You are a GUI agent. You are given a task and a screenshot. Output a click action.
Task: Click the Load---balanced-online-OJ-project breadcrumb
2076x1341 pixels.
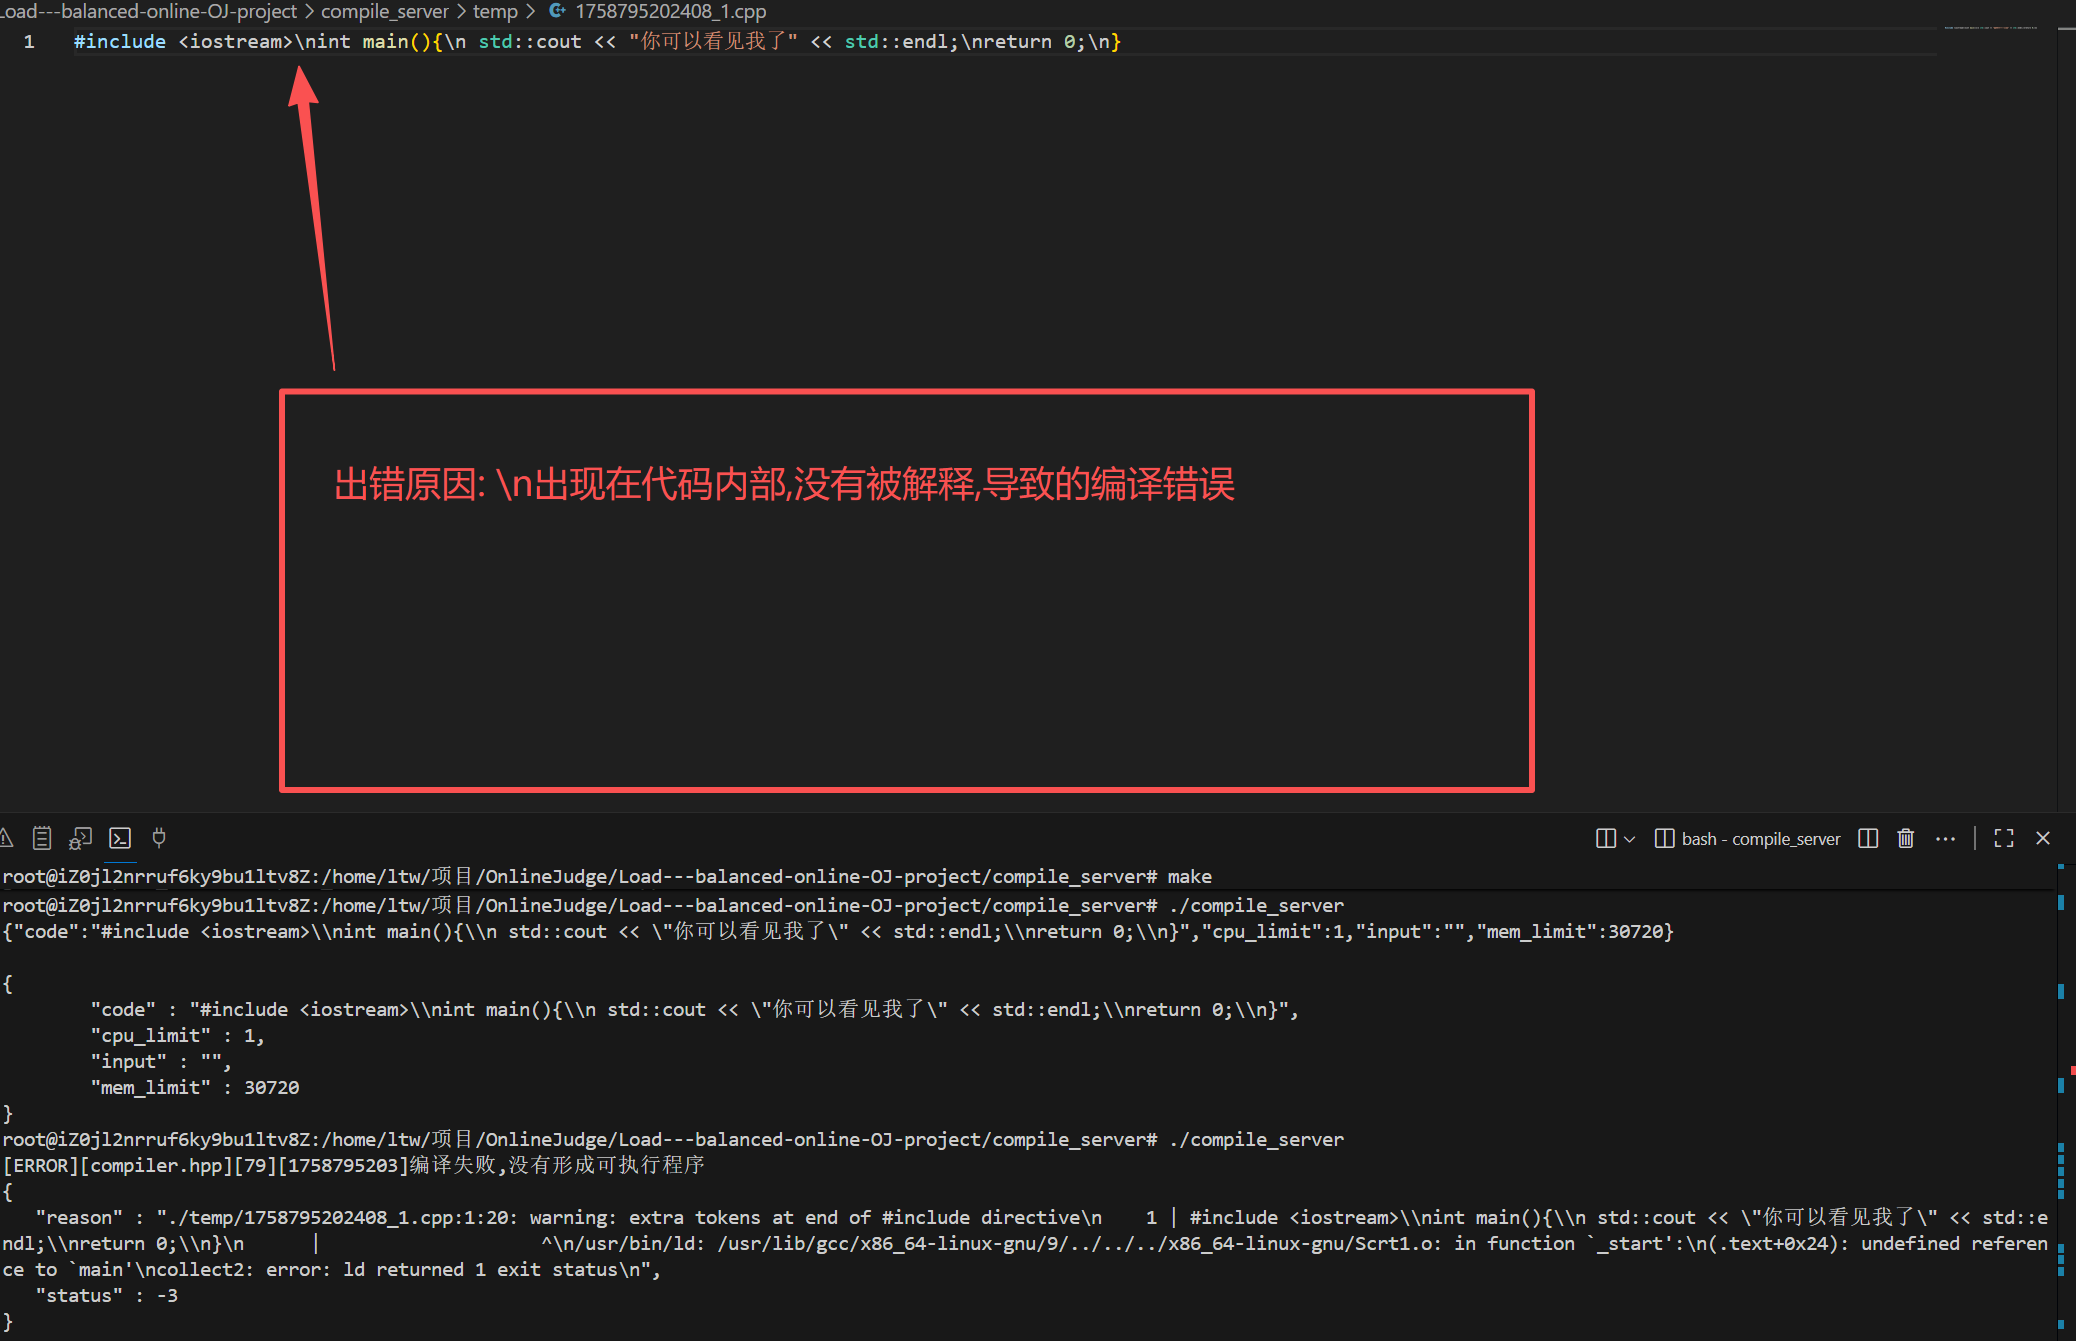148,12
